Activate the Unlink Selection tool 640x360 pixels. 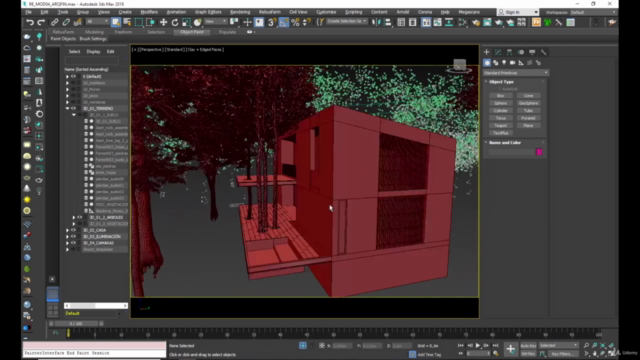click(66, 22)
